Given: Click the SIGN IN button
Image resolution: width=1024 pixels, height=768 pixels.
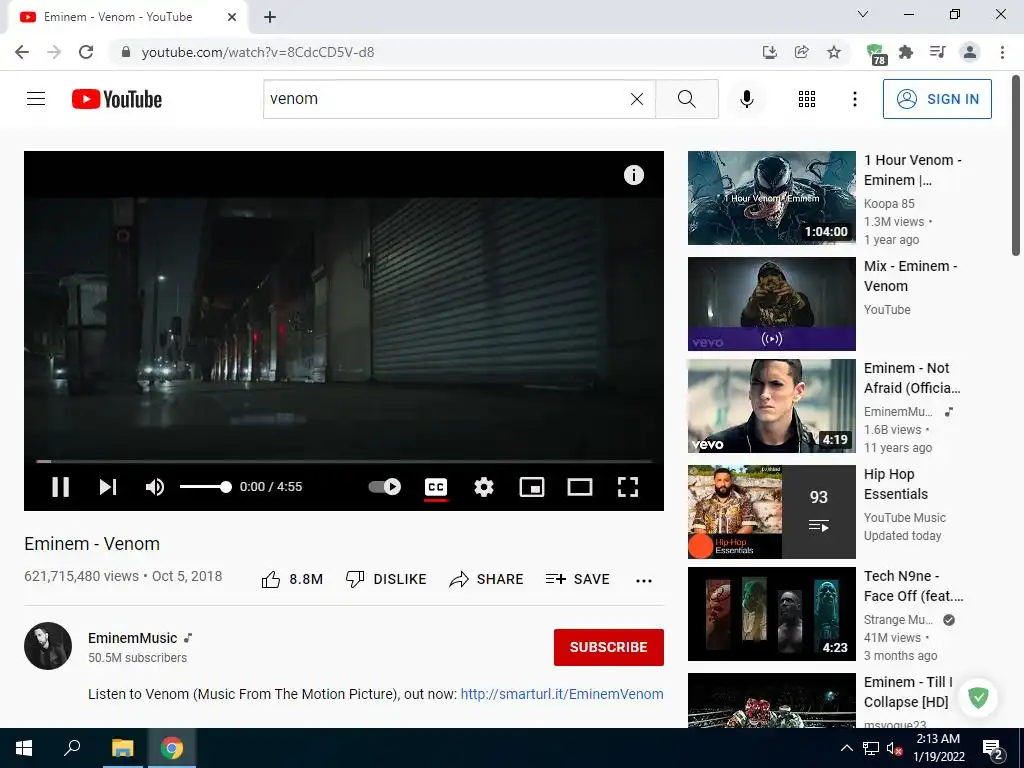Looking at the screenshot, I should click(x=936, y=99).
